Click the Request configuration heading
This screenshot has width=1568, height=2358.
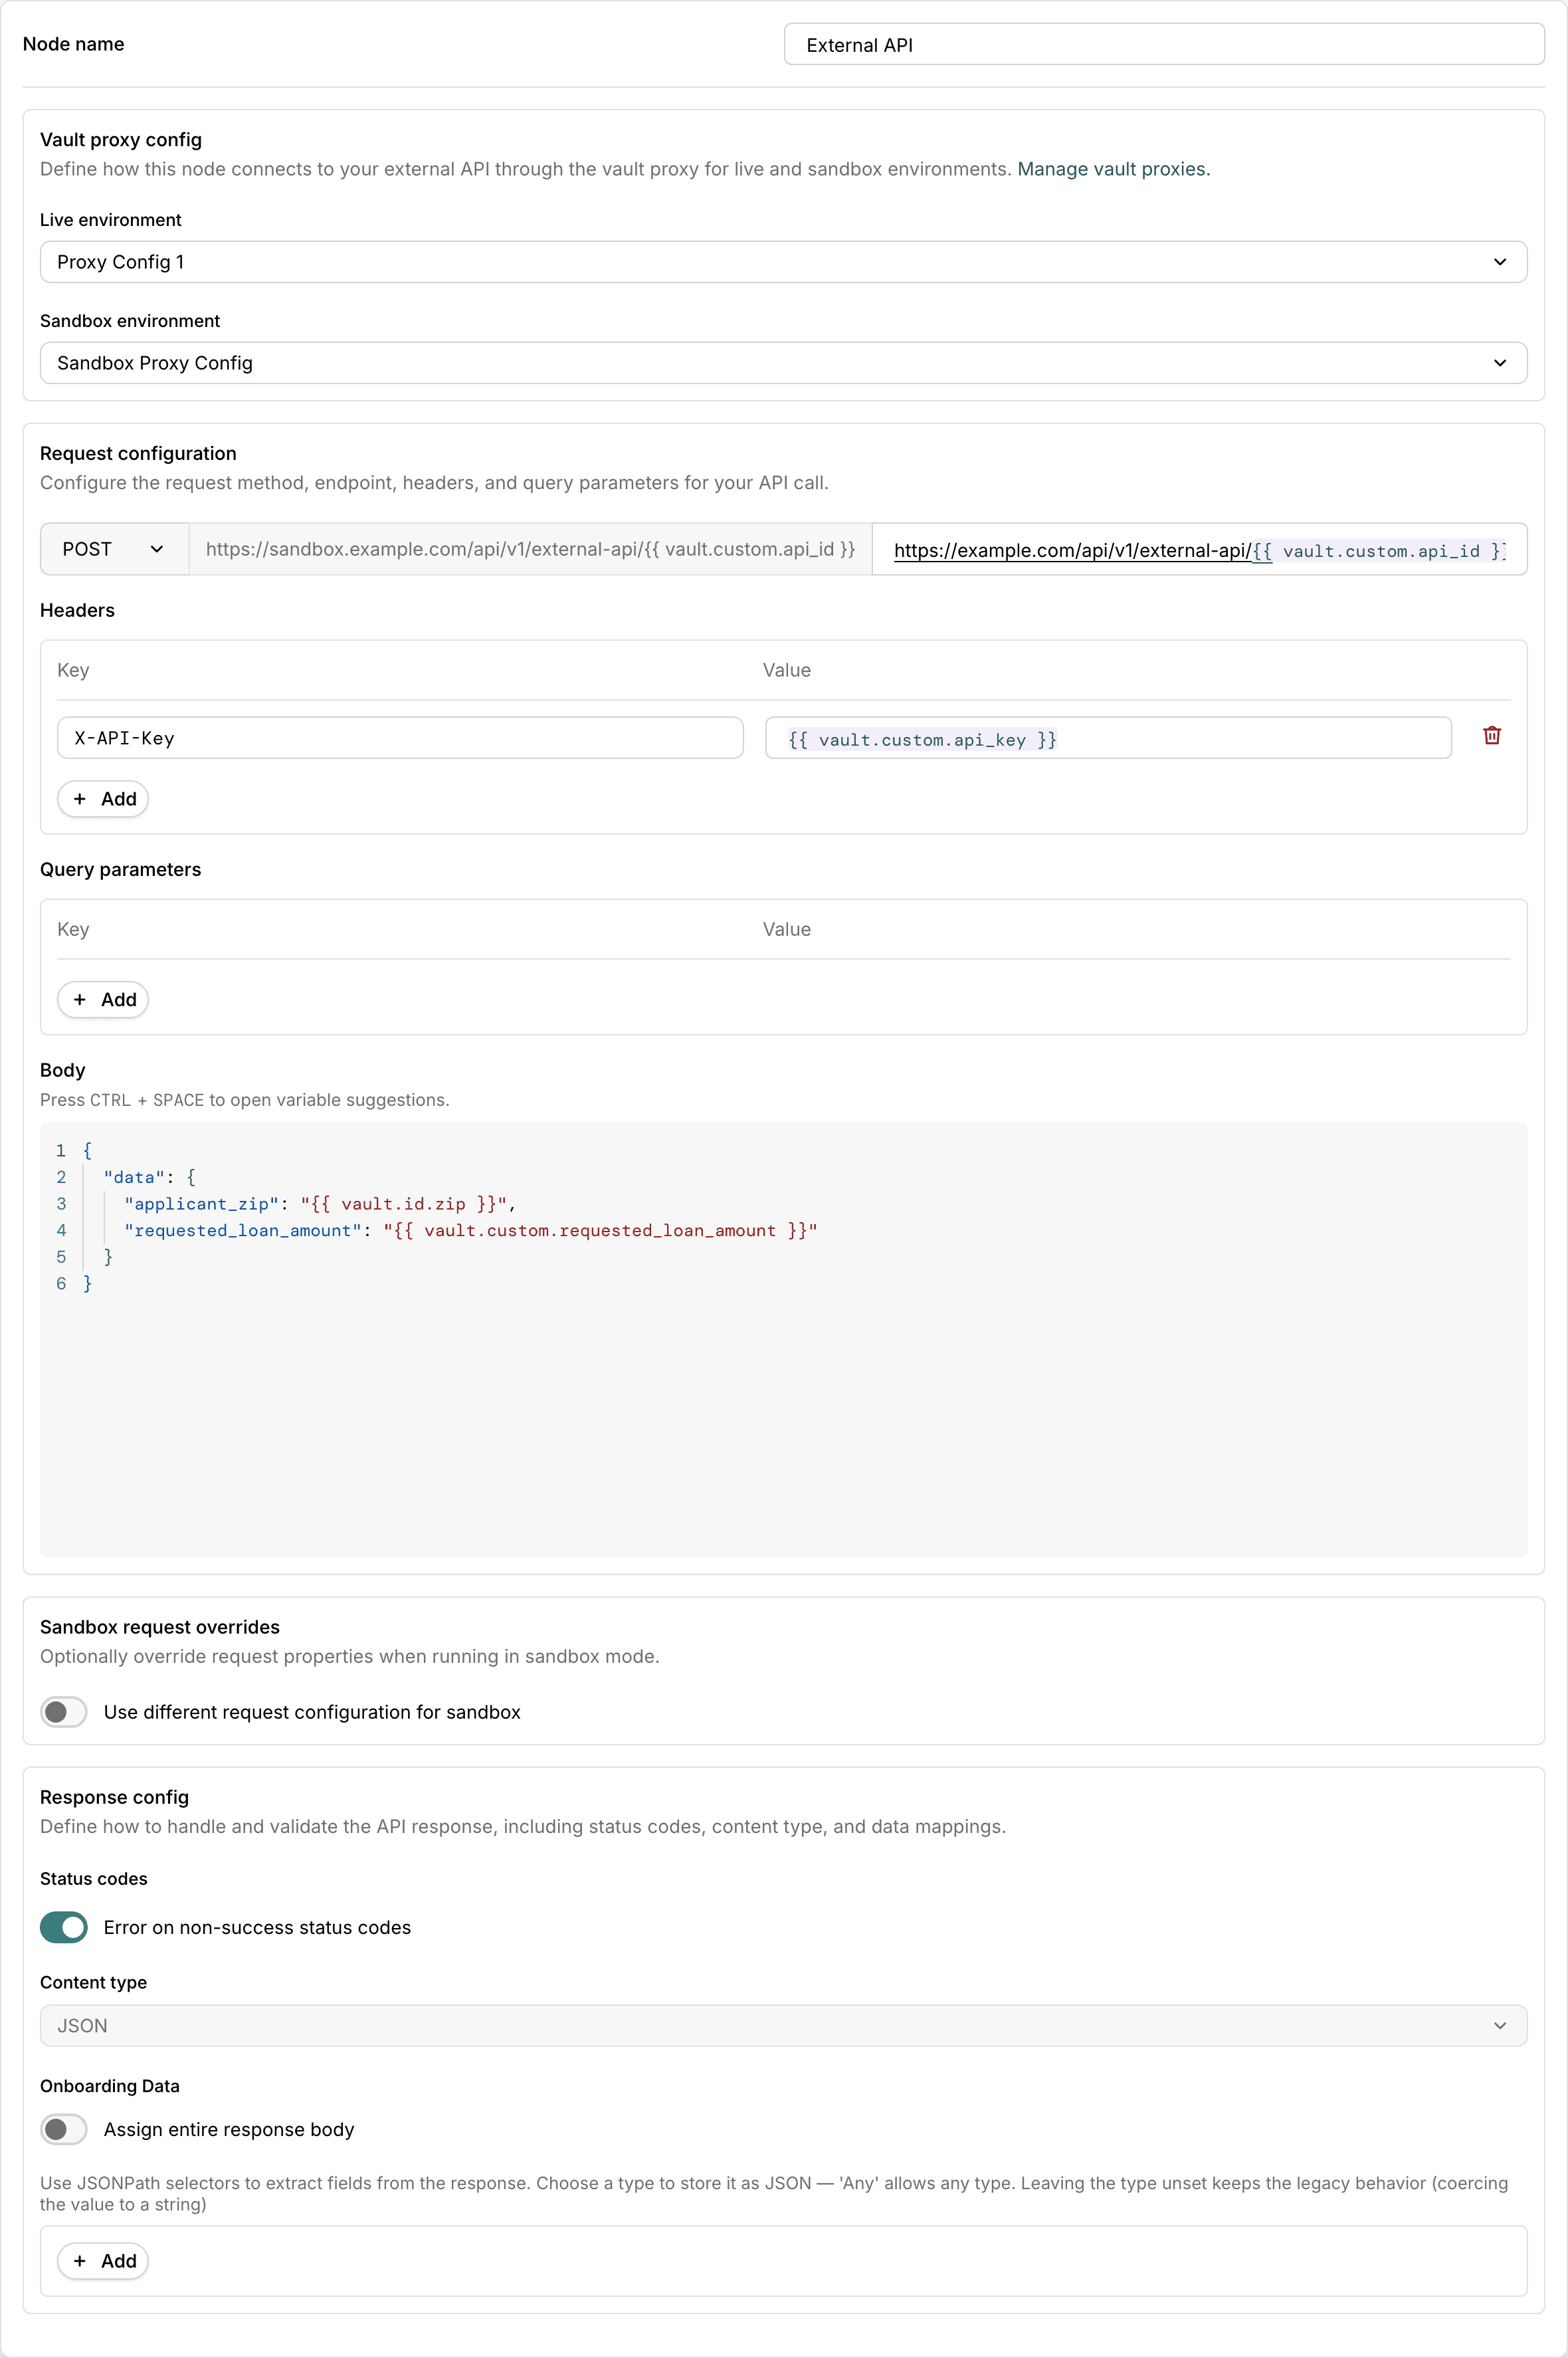tap(138, 453)
